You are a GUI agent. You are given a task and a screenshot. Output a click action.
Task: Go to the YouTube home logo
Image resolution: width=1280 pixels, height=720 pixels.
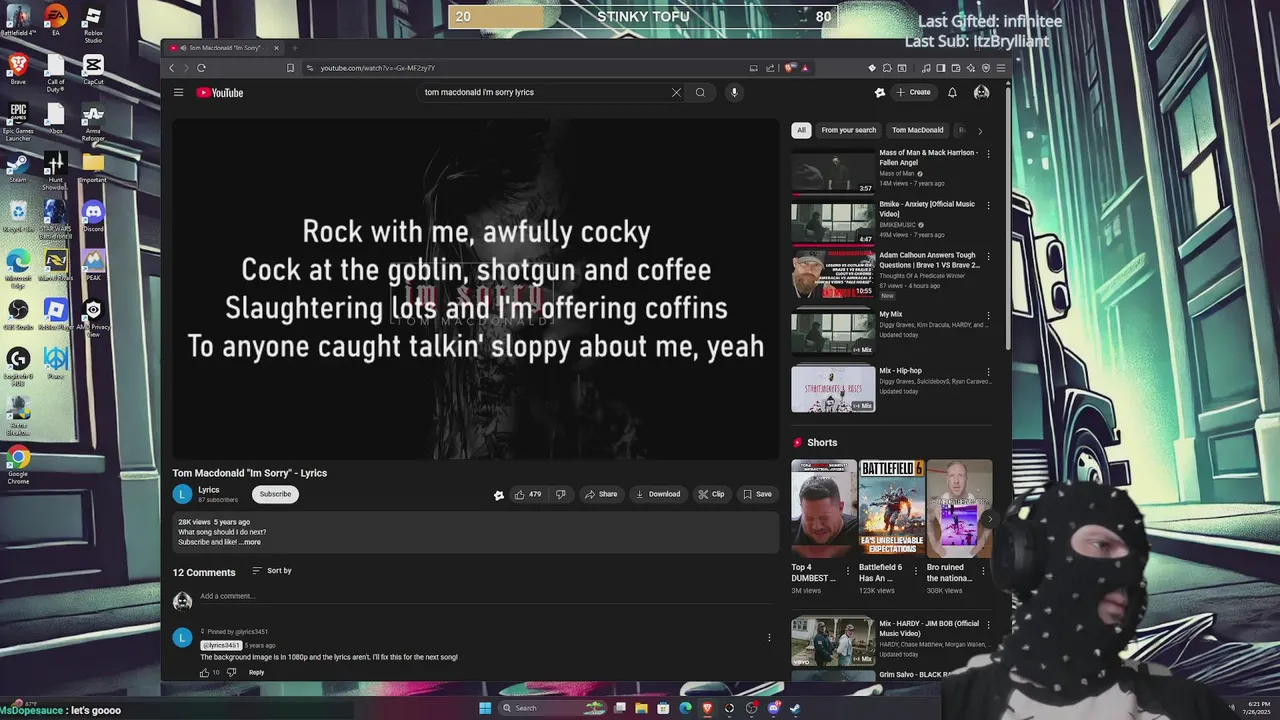click(x=220, y=92)
